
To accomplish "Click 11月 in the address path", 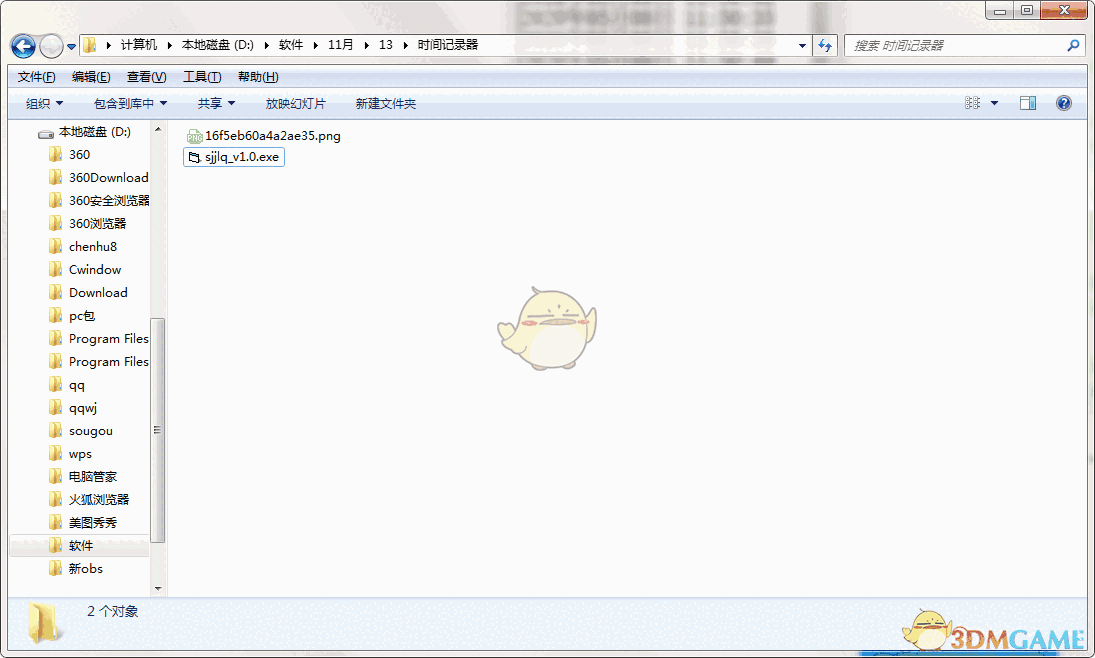I will pyautogui.click(x=340, y=45).
